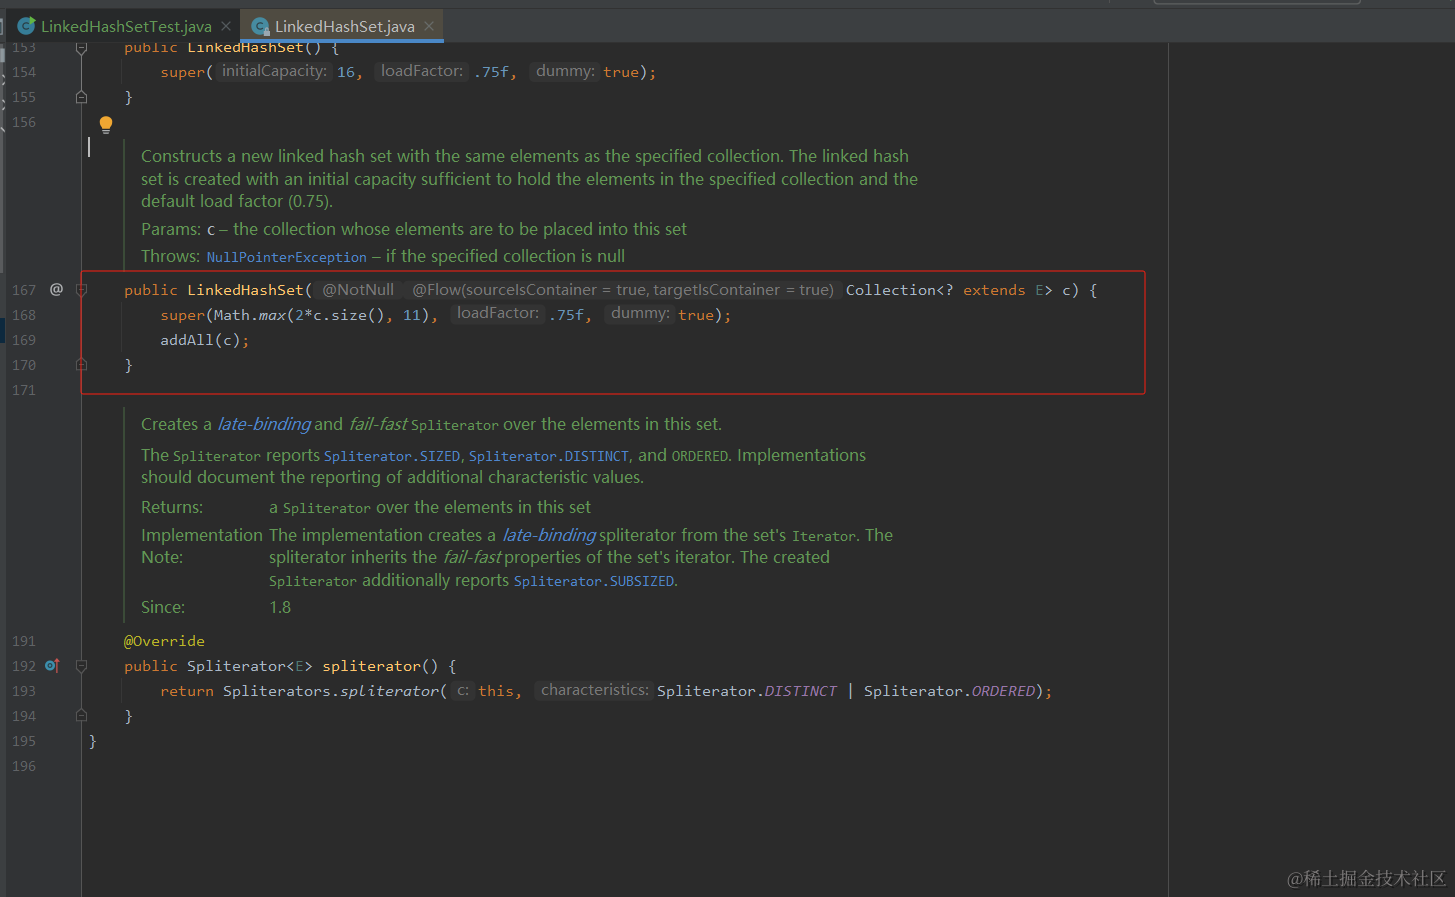Click the 'Params:' documentation label
This screenshot has width=1455, height=897.
pos(171,229)
